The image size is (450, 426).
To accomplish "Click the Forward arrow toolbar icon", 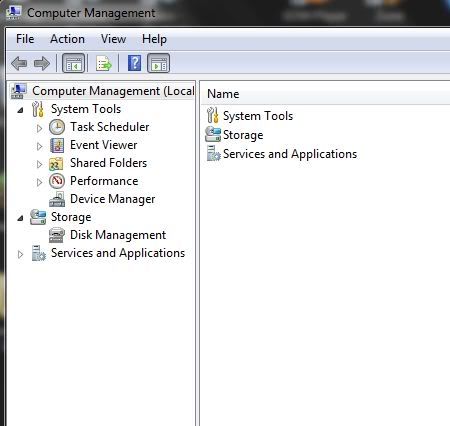I will tap(42, 63).
